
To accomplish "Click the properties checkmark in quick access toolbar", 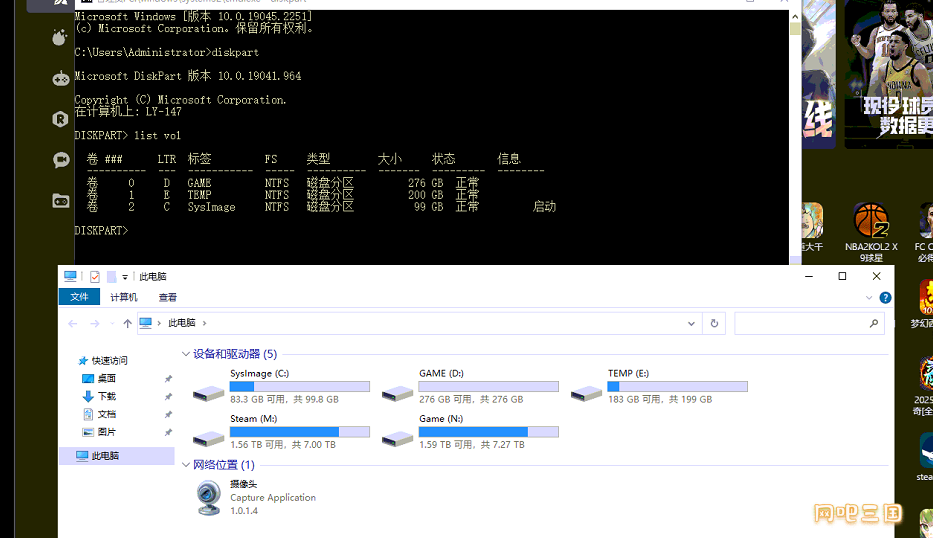I will coord(95,277).
